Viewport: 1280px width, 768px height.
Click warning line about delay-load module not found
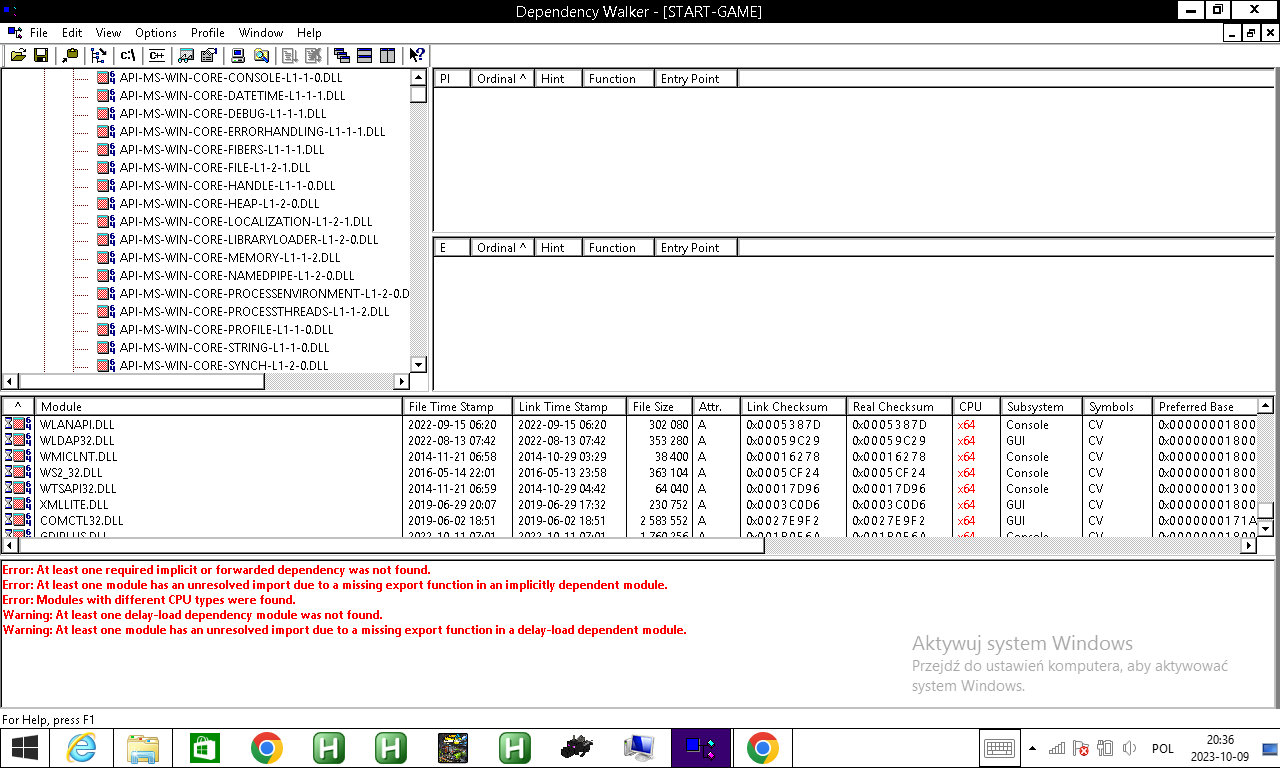coord(192,615)
